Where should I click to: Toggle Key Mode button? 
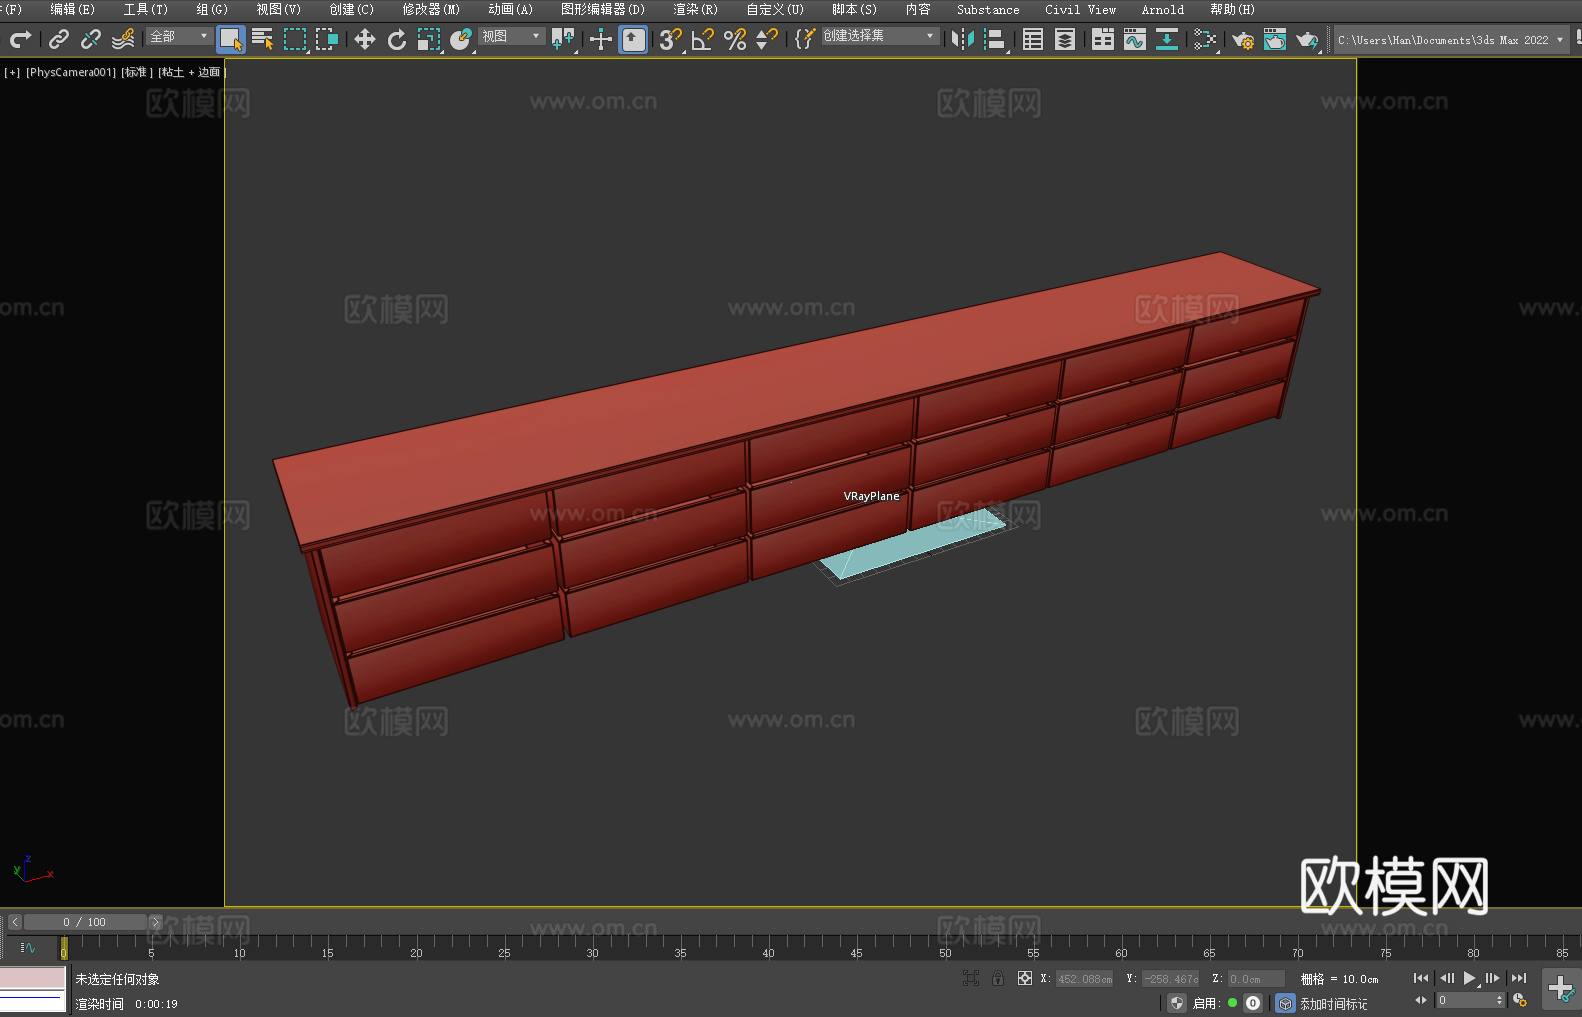(1420, 1000)
